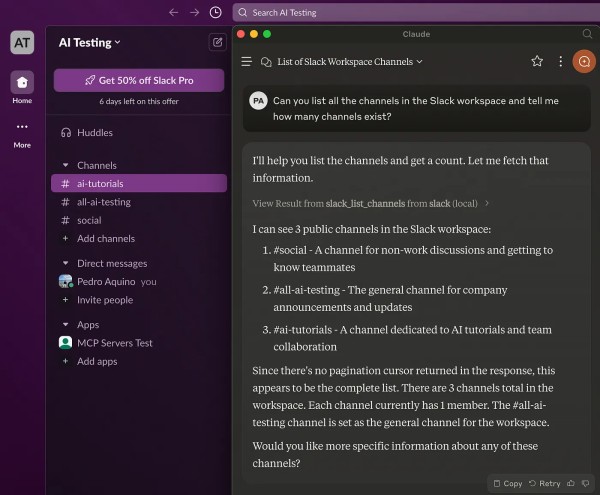Retry Claude's response

(544, 484)
